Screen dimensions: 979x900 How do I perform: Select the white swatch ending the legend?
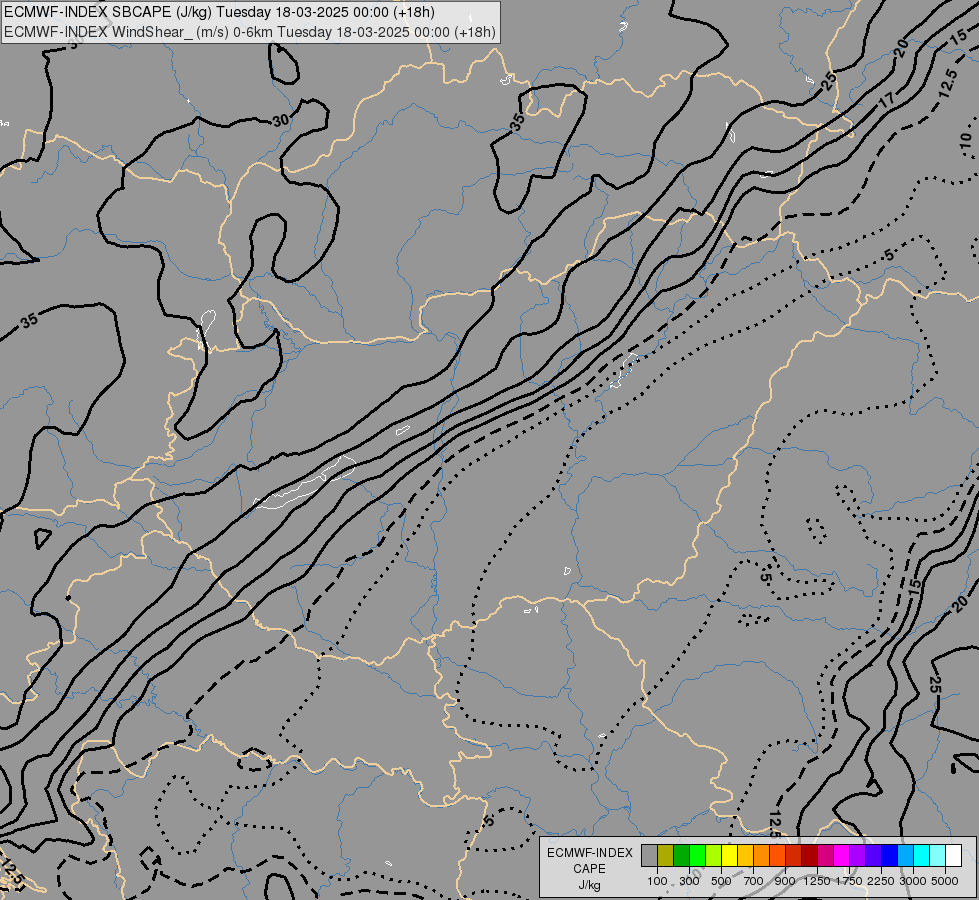[x=954, y=855]
